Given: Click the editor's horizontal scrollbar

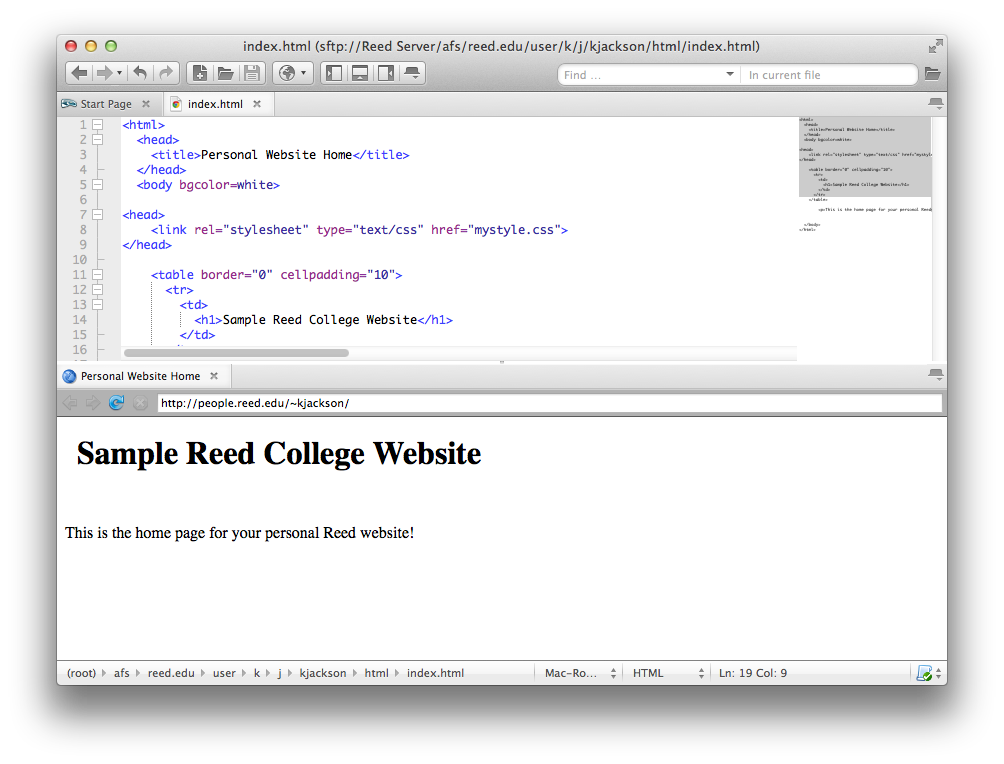Looking at the screenshot, I should pos(236,353).
